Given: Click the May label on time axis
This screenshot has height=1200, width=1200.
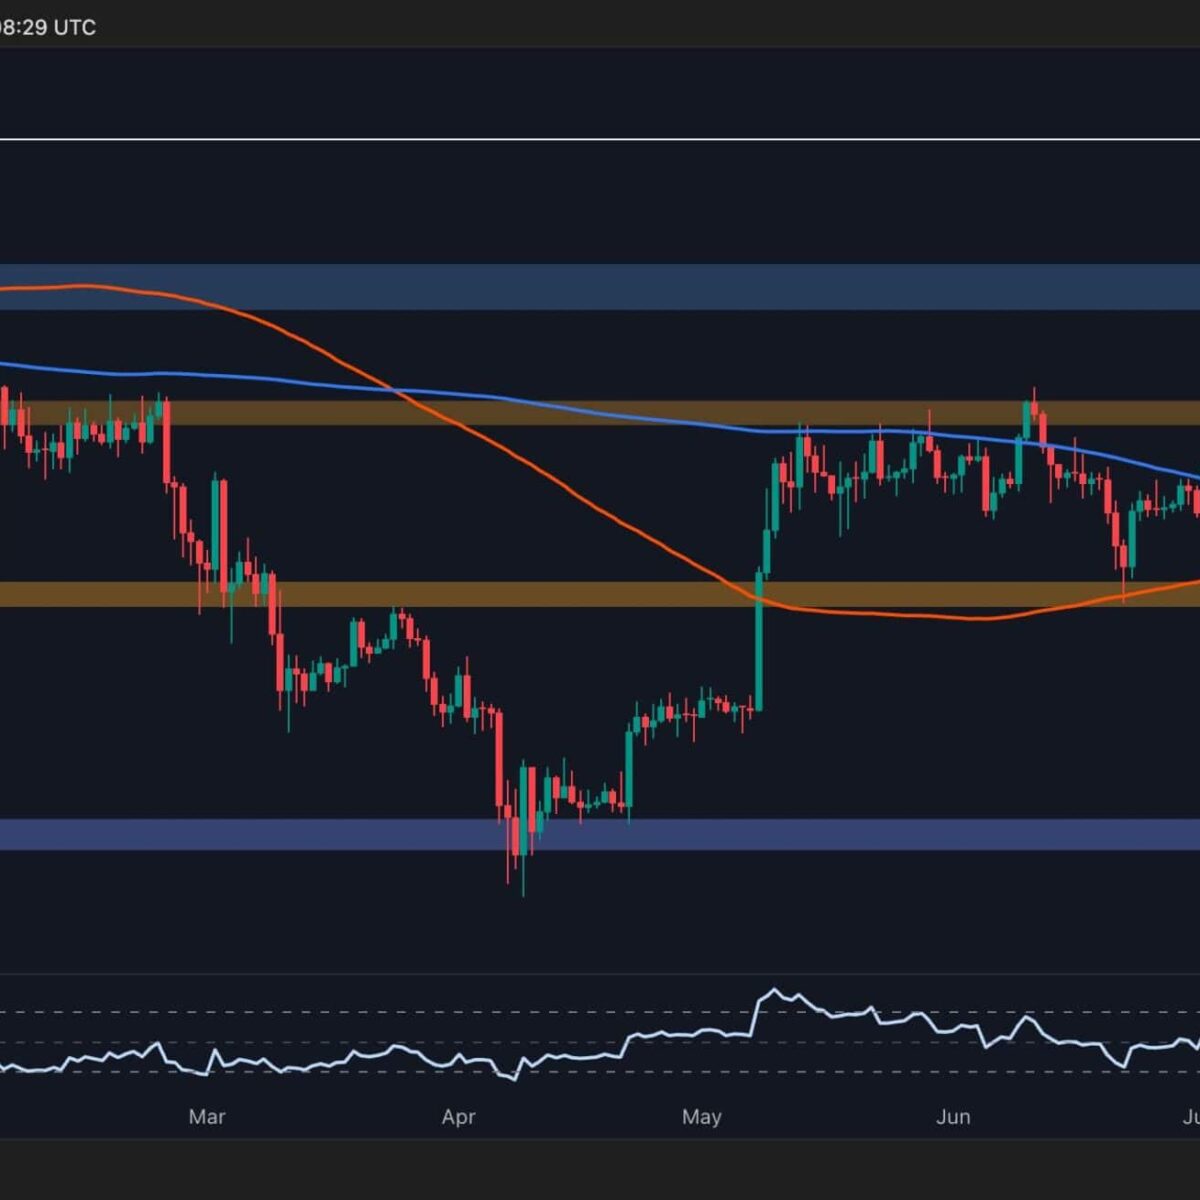Looking at the screenshot, I should click(x=701, y=1117).
